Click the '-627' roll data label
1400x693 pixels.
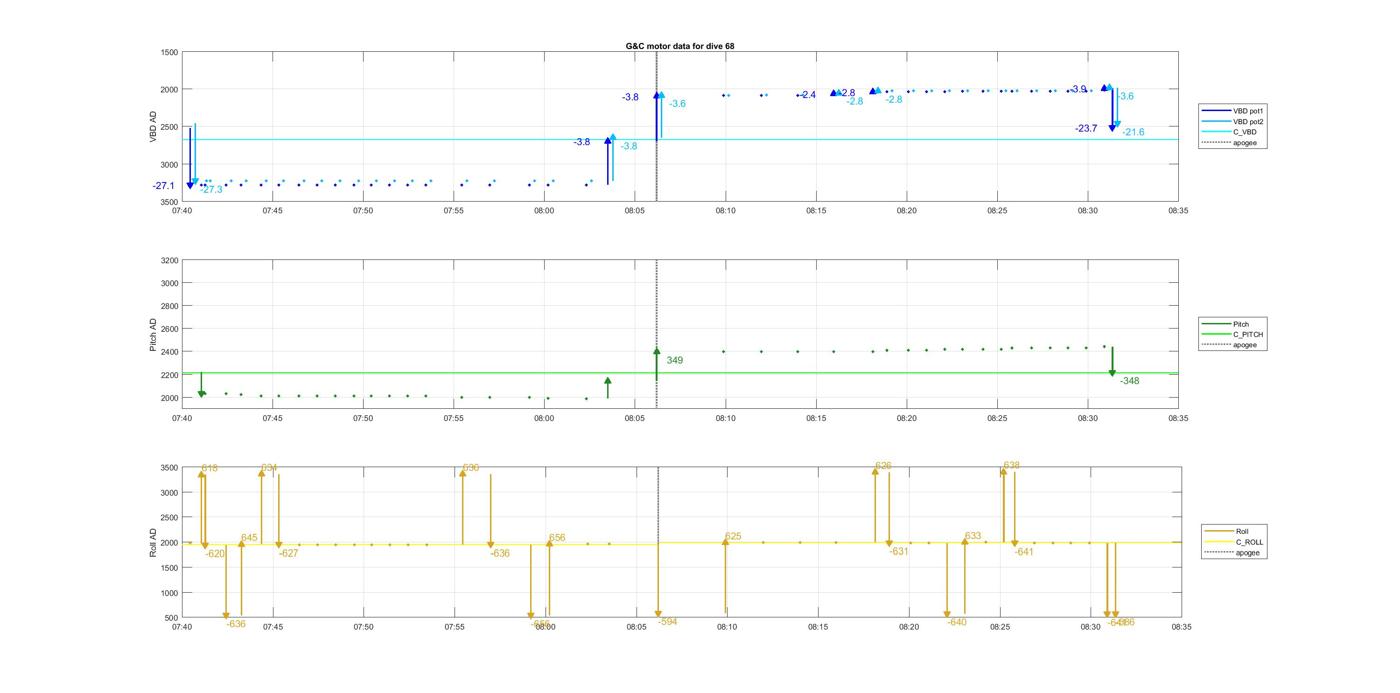click(288, 553)
